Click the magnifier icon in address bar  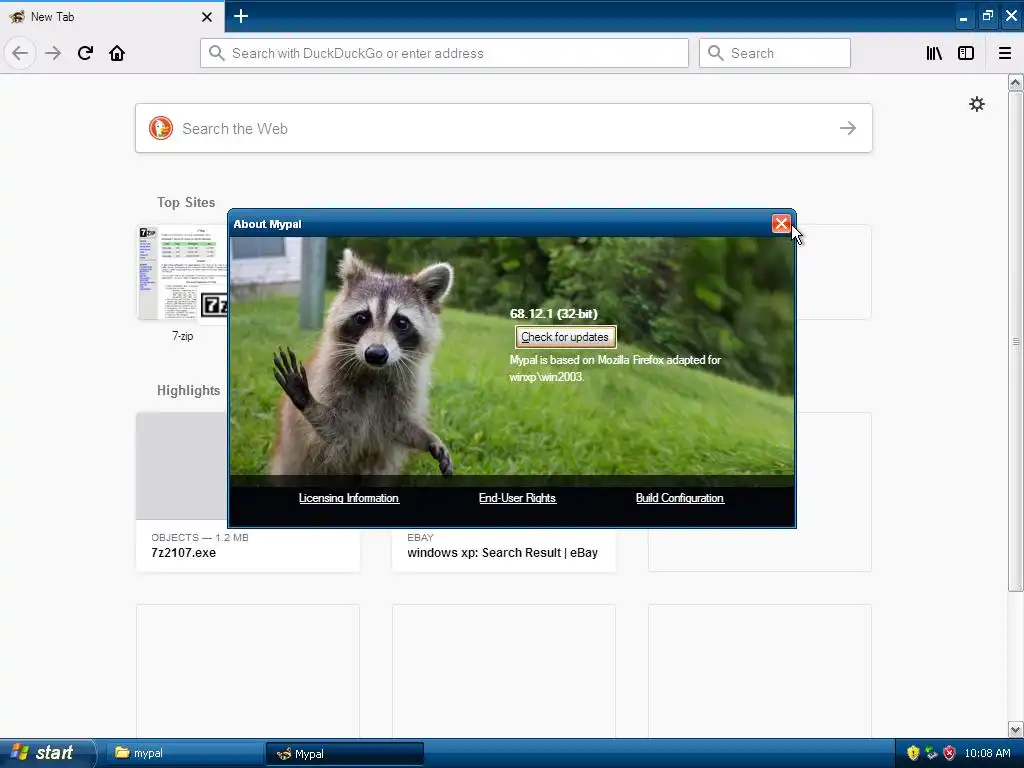217,53
